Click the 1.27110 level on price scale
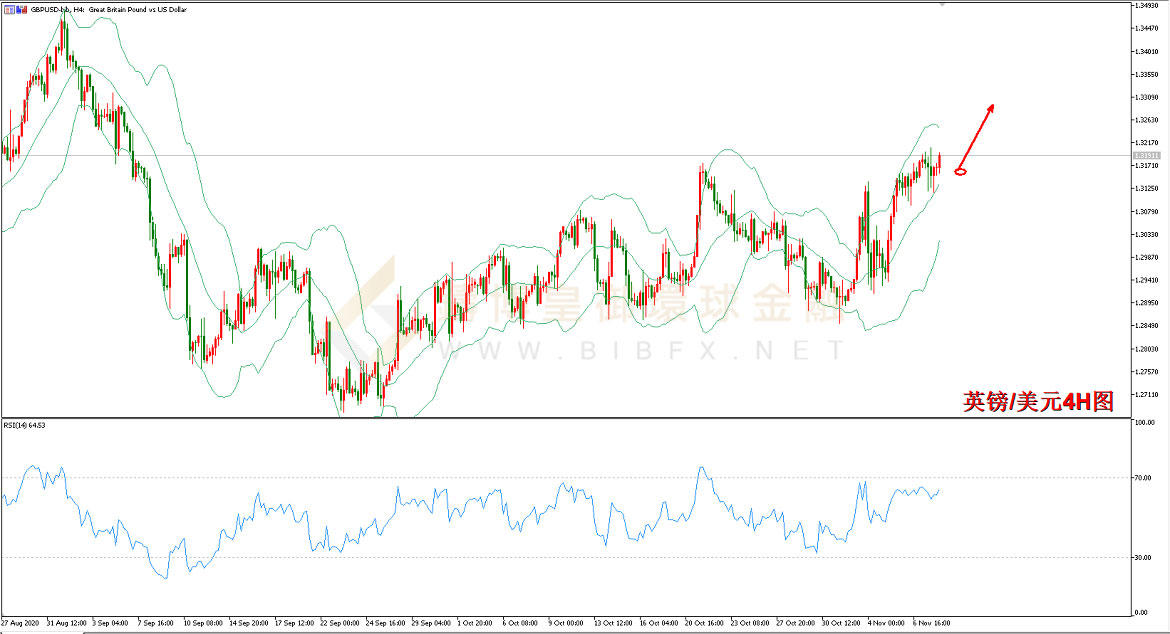The height and width of the screenshot is (634, 1170). point(1146,395)
